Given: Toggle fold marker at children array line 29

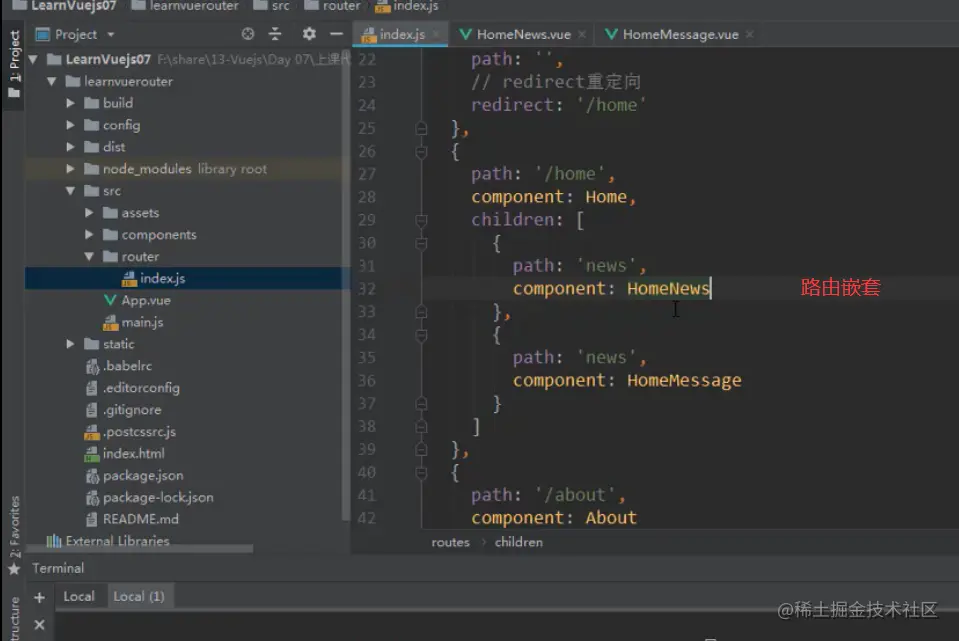Looking at the screenshot, I should click(421, 220).
